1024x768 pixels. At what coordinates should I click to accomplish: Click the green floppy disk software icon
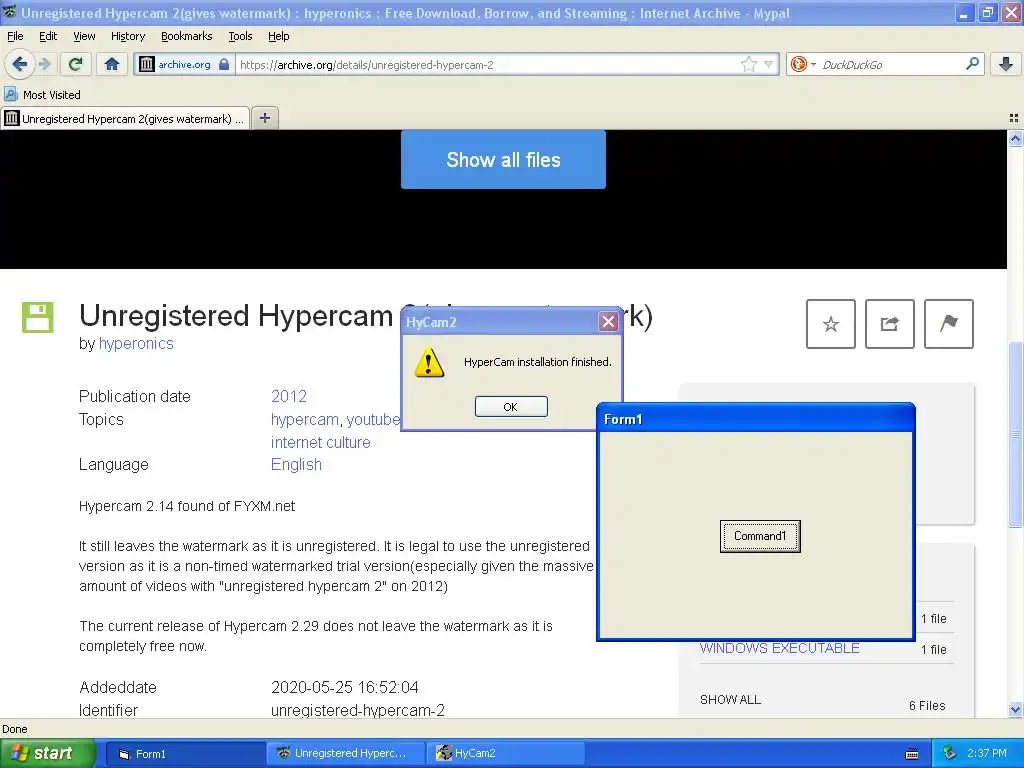[x=38, y=317]
